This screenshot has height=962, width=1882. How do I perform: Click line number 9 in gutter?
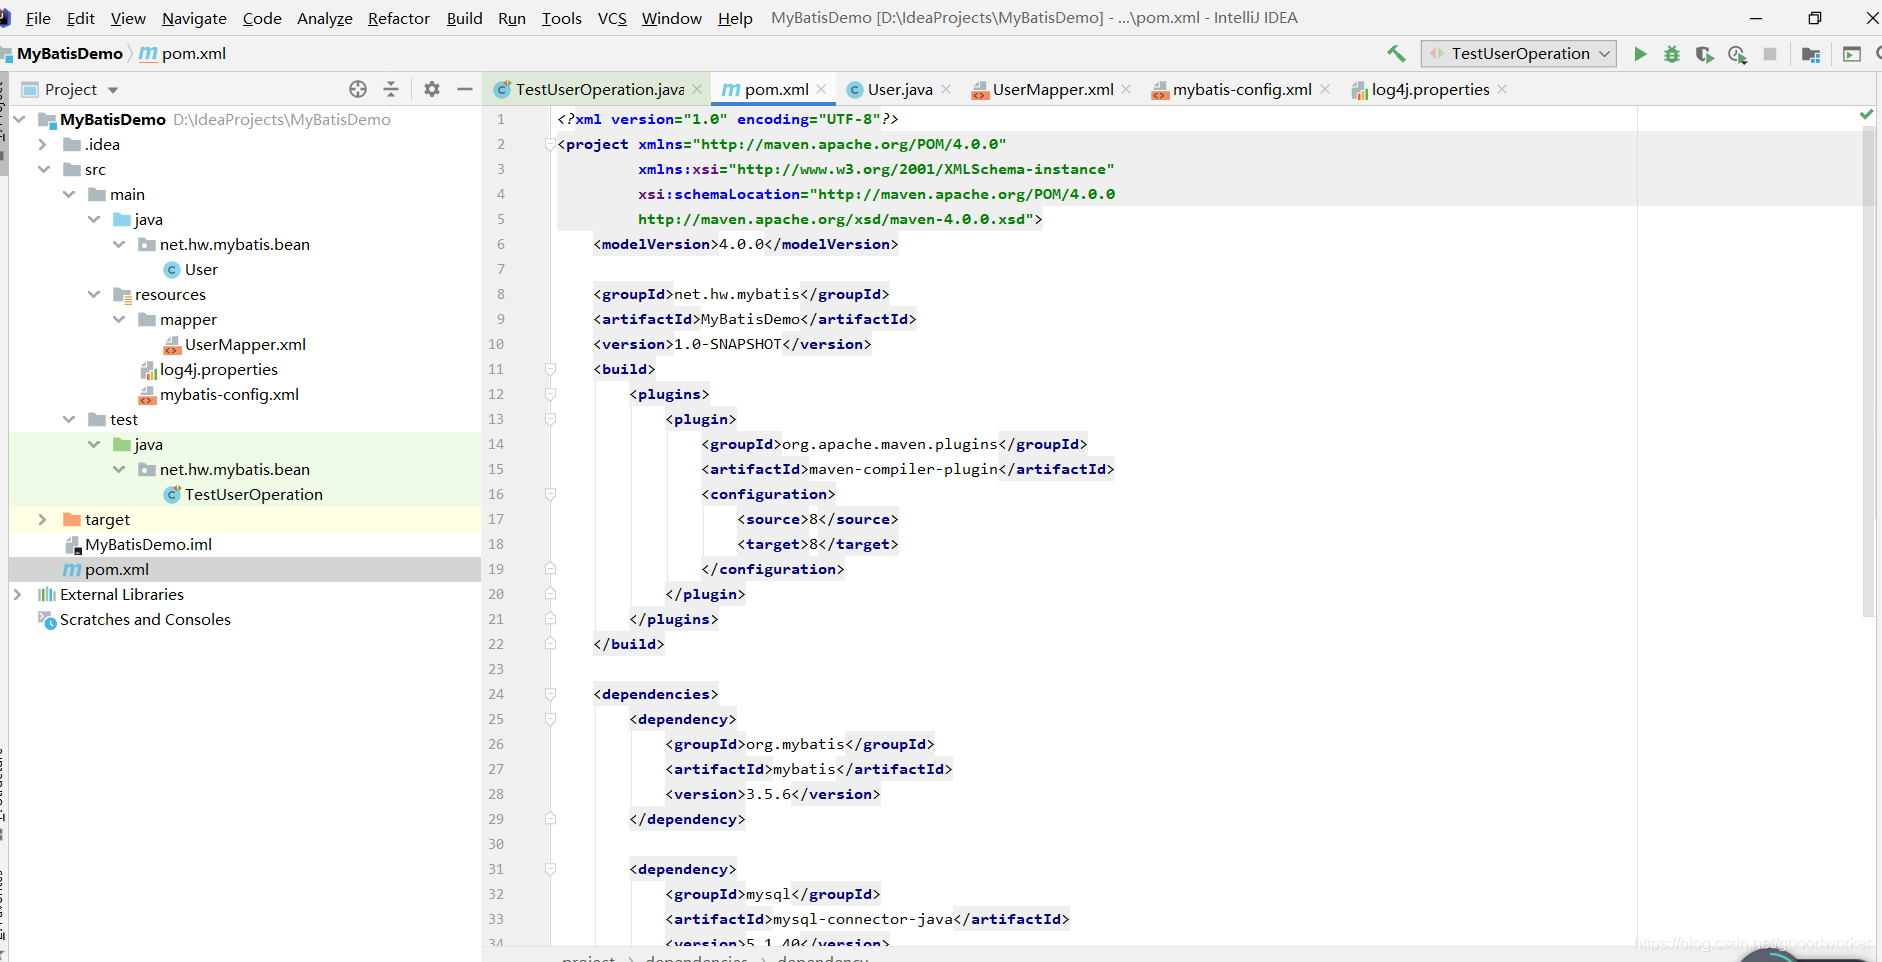point(500,319)
